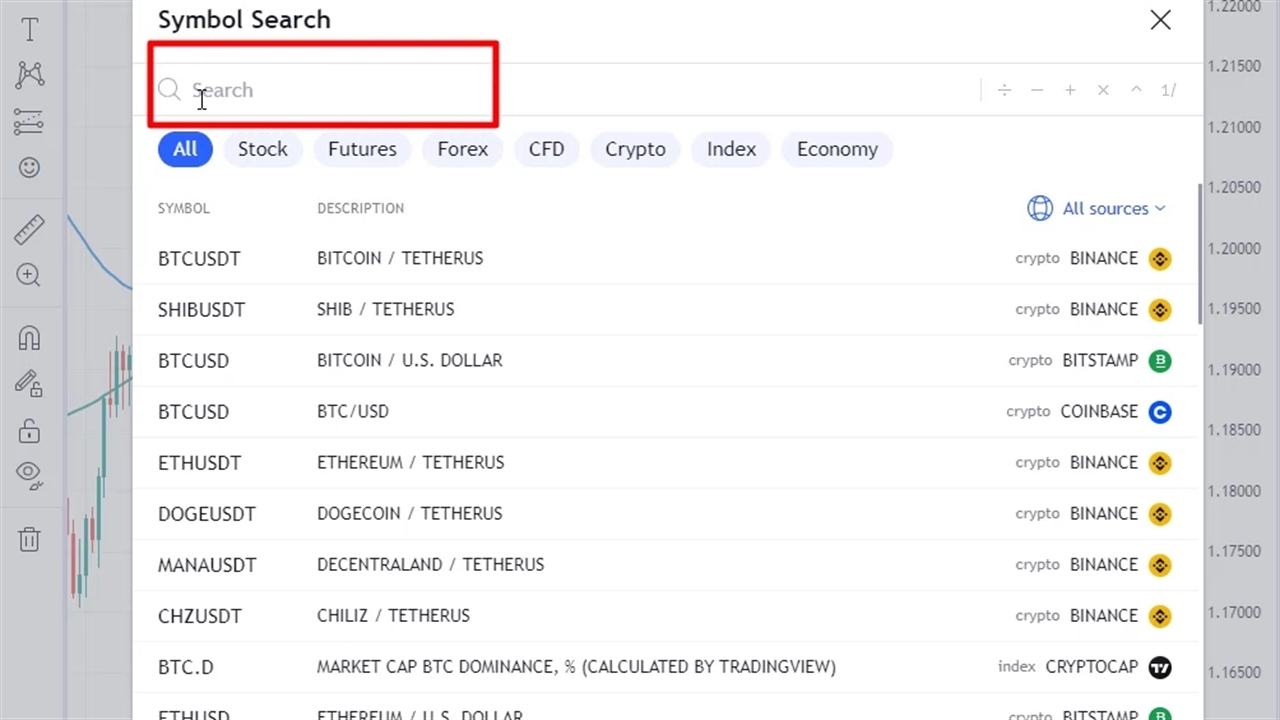Hide all drawings with eye icon
Image resolution: width=1280 pixels, height=720 pixels.
[30, 474]
